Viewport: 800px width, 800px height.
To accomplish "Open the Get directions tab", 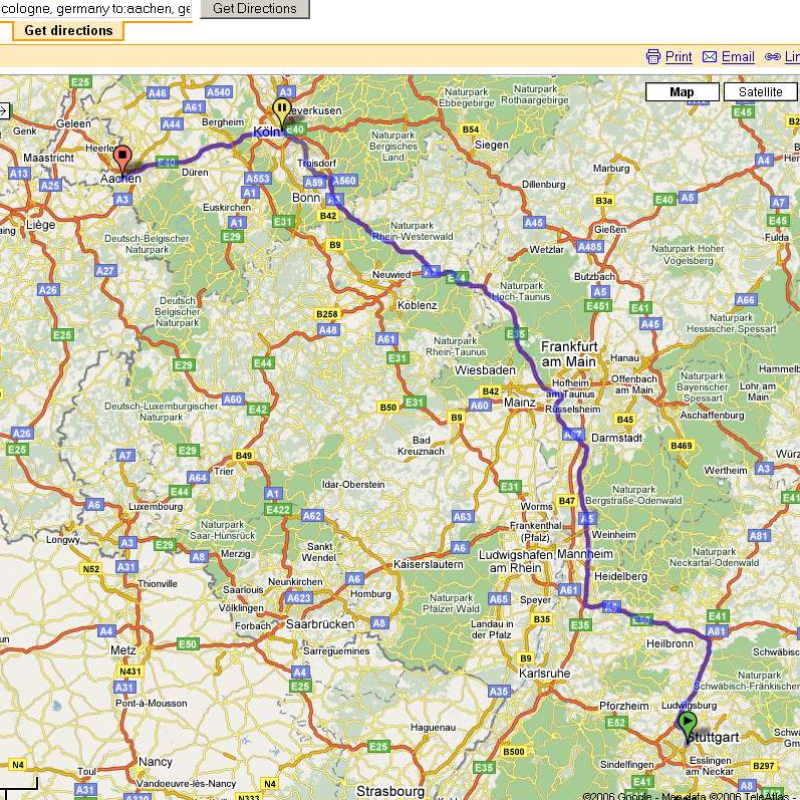I will 68,30.
